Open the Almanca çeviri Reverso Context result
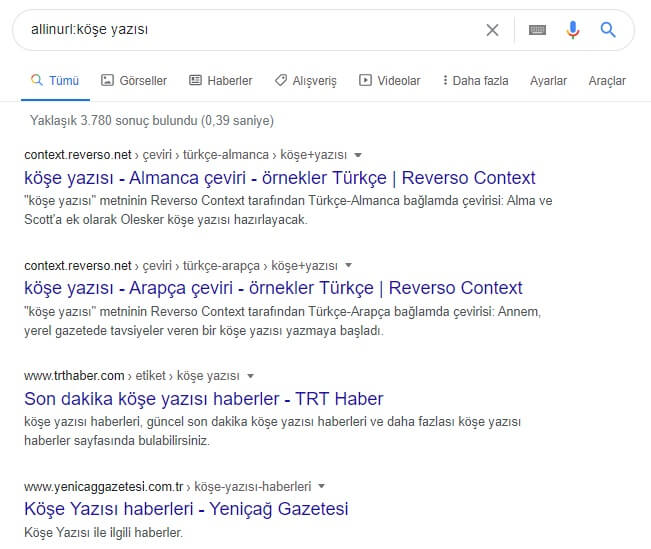651x549 pixels. tap(279, 178)
